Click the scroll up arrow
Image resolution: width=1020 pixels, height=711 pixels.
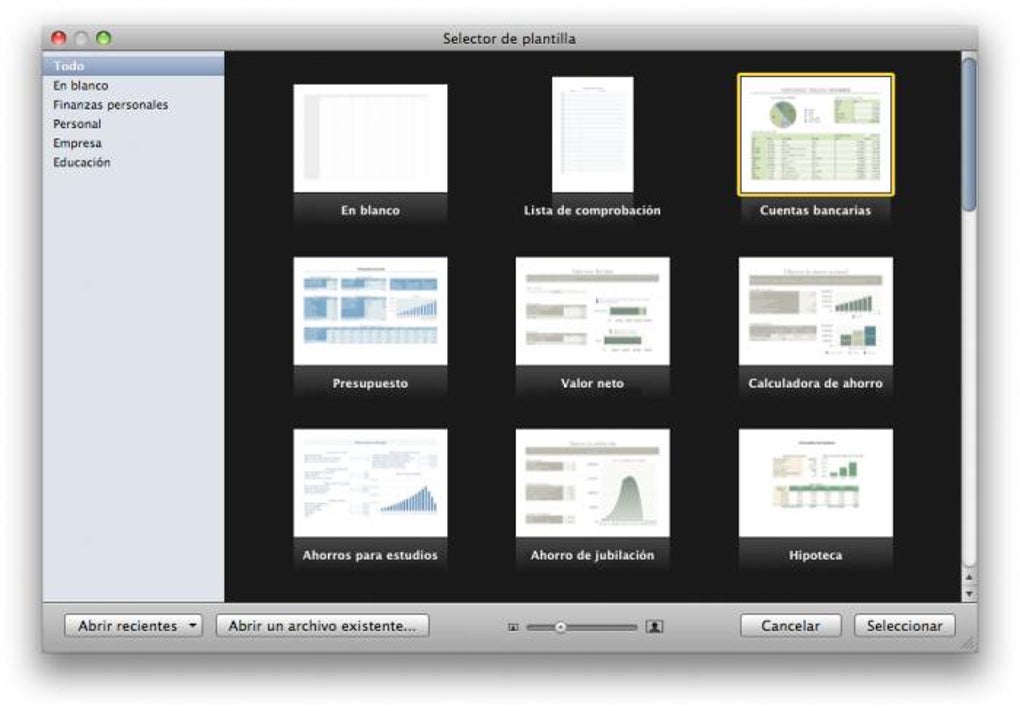click(x=969, y=577)
